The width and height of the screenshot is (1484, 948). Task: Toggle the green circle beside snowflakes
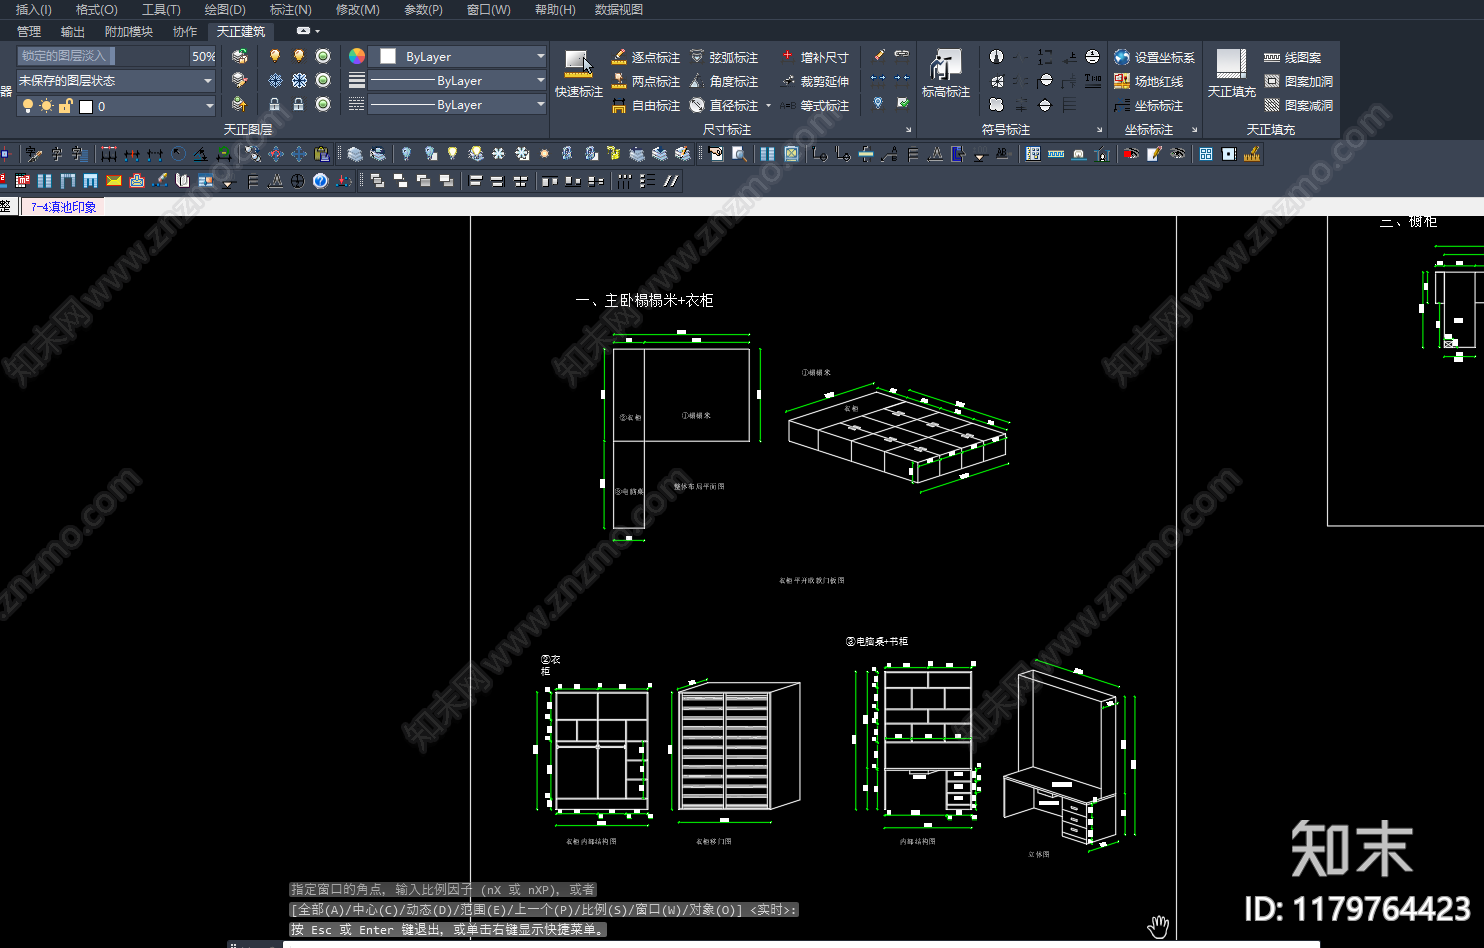tap(323, 80)
